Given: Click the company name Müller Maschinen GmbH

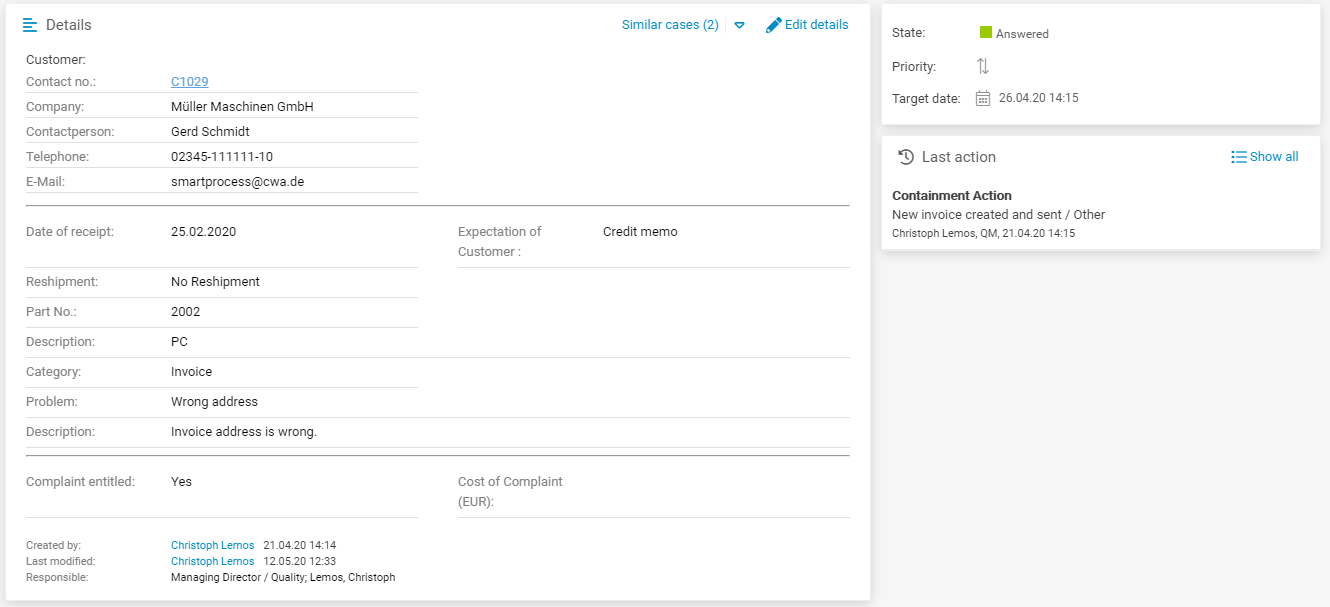Looking at the screenshot, I should (242, 107).
